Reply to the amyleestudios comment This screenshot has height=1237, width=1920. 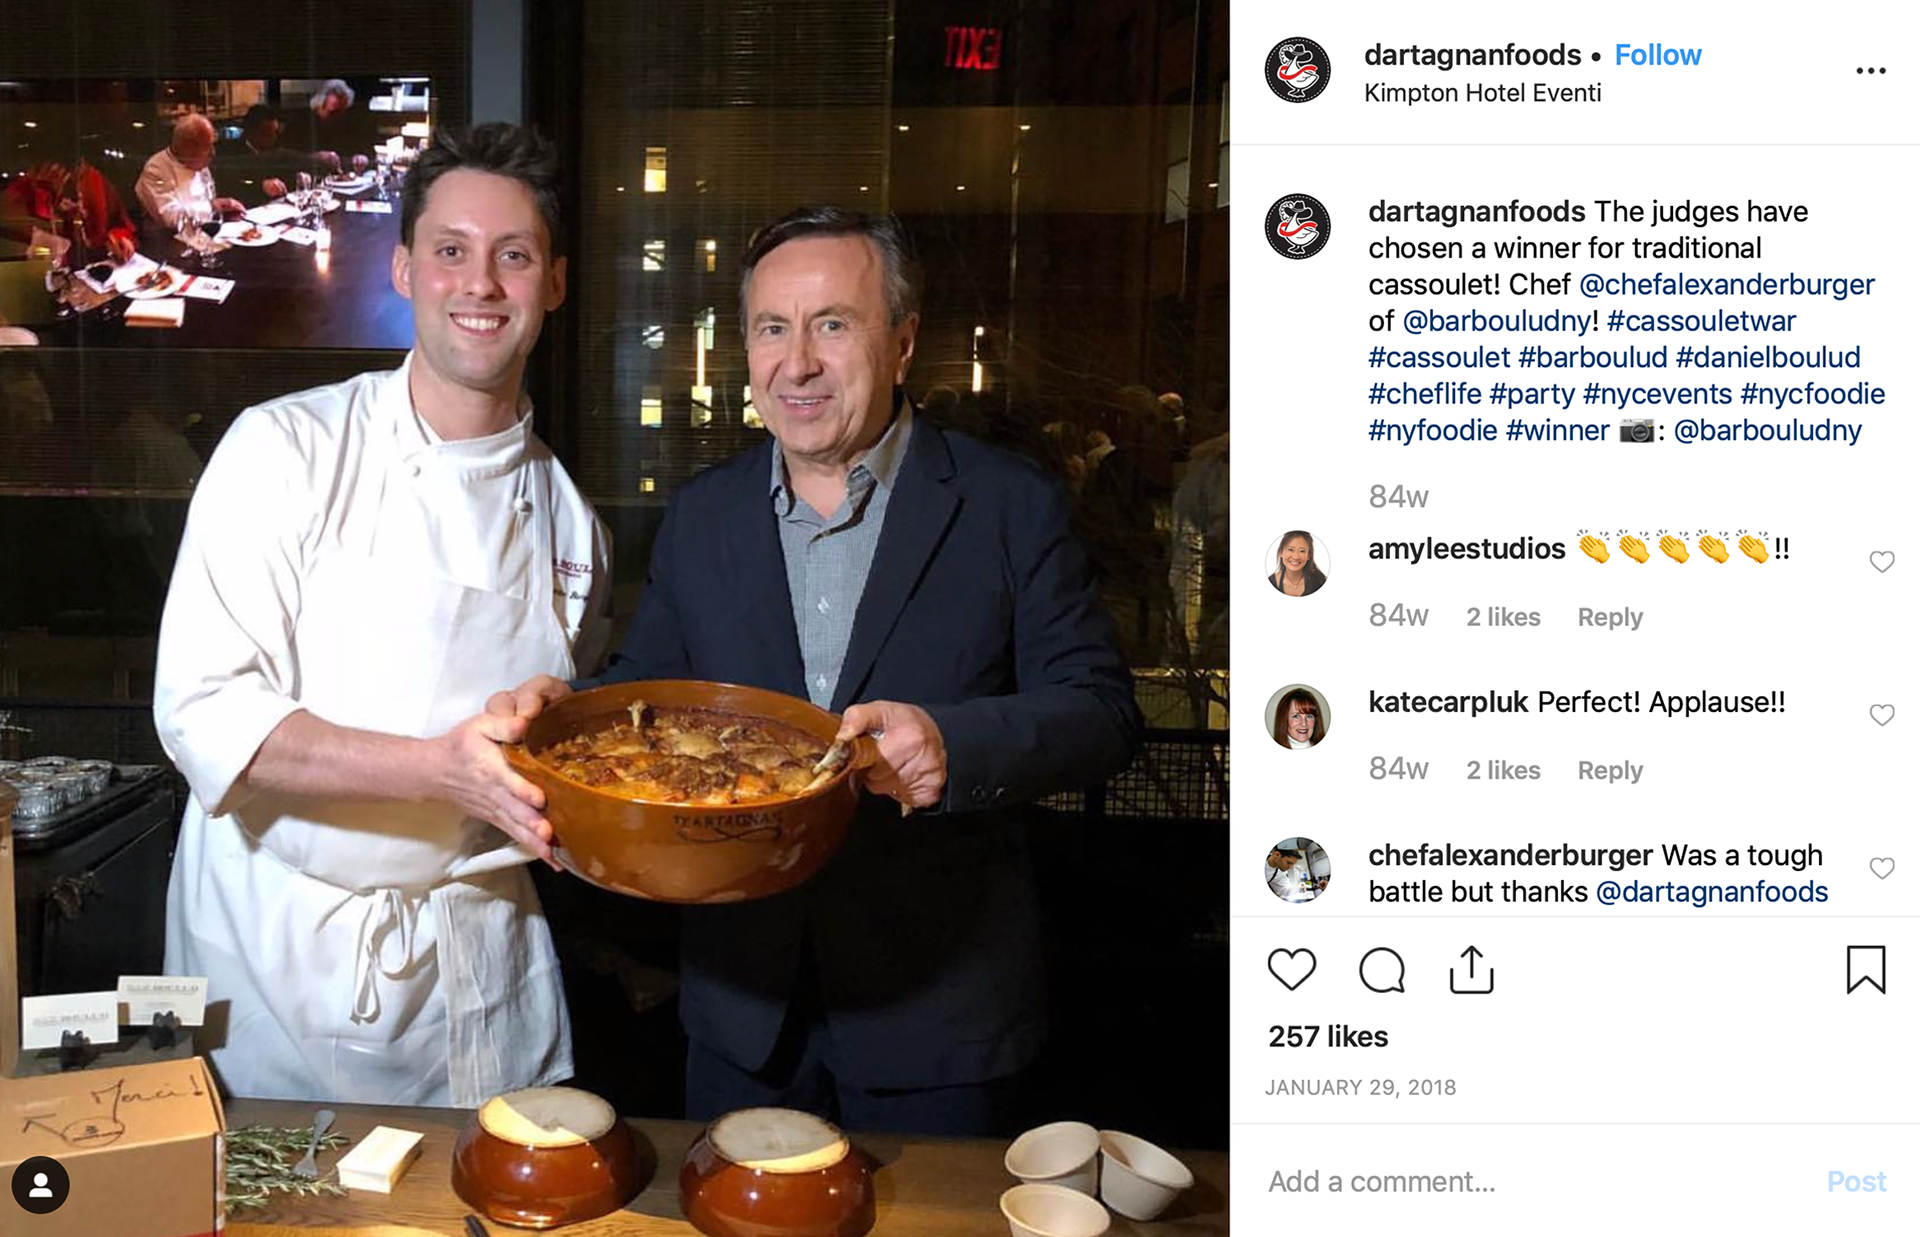coord(1610,617)
